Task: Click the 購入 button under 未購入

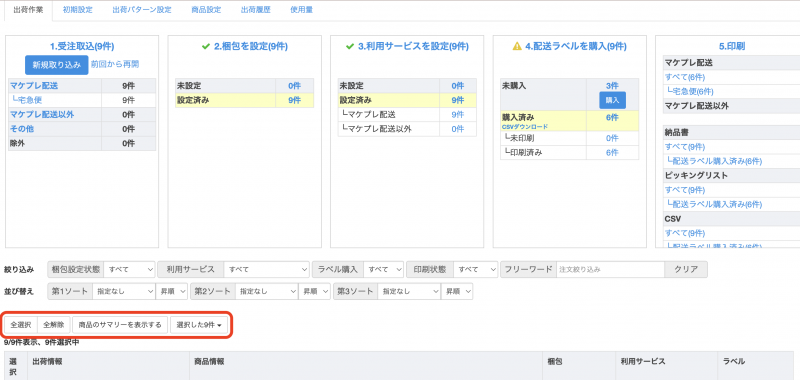Action: click(x=612, y=100)
